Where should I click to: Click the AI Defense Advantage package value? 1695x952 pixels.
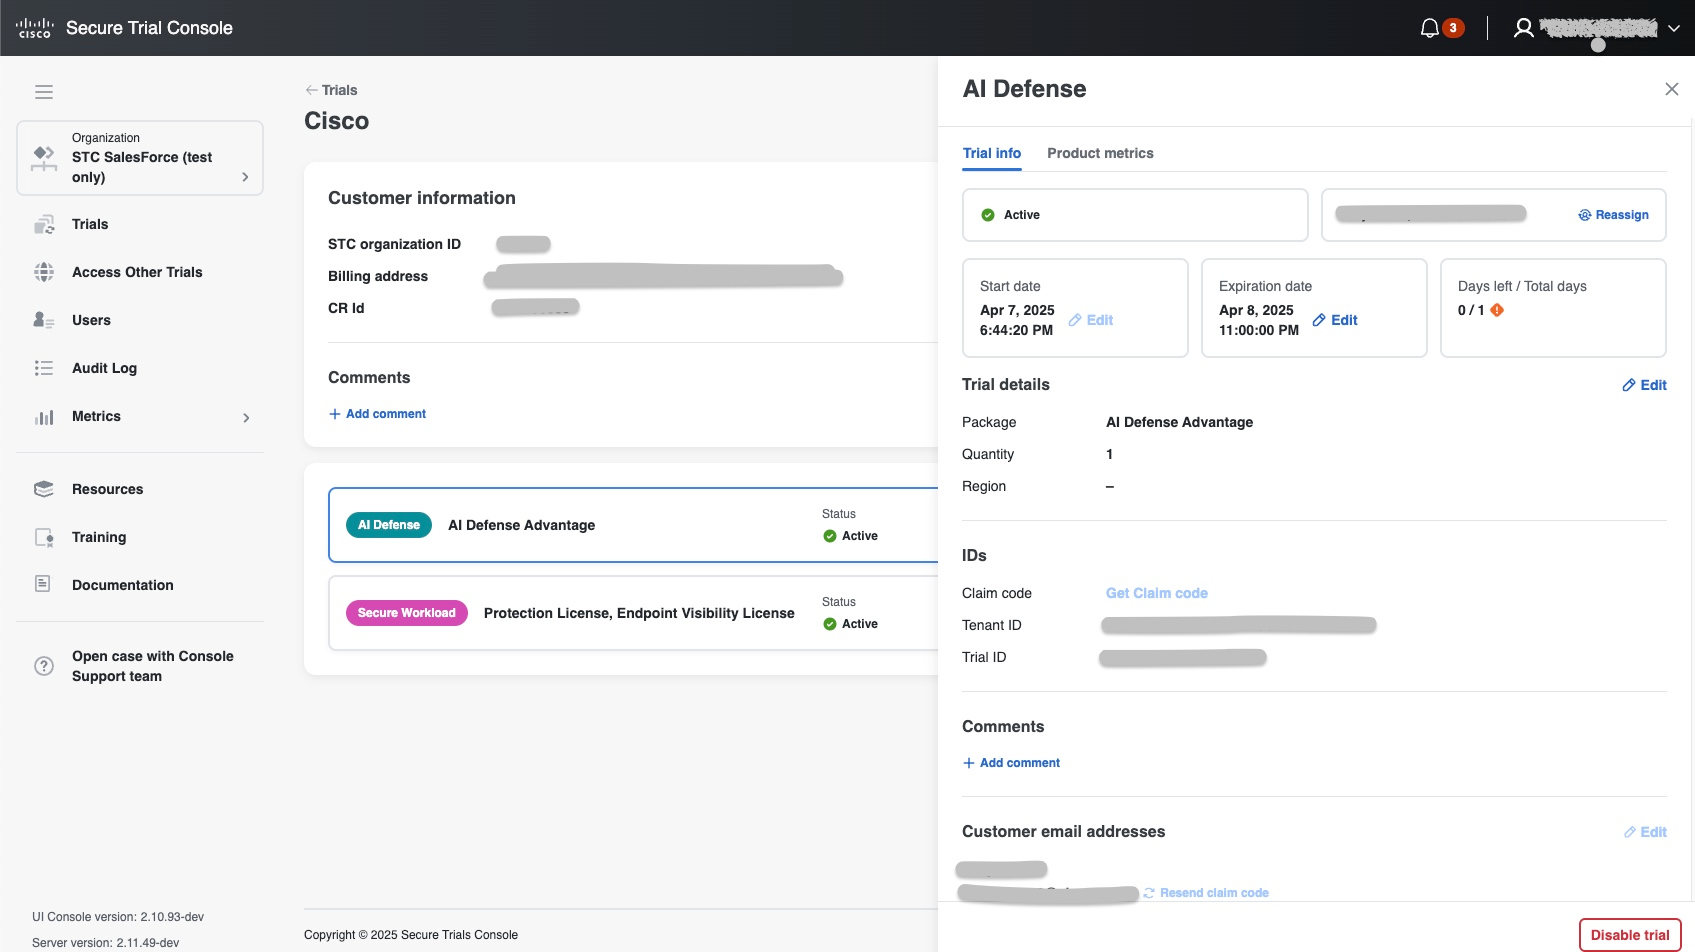(1179, 422)
